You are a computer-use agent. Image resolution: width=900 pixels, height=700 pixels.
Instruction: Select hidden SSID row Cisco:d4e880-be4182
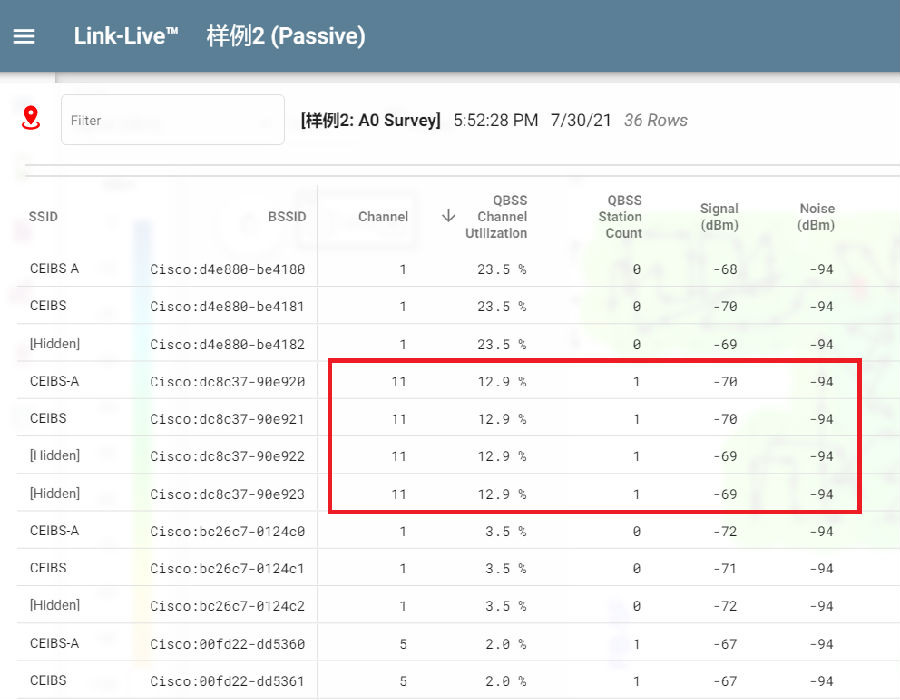click(x=227, y=344)
